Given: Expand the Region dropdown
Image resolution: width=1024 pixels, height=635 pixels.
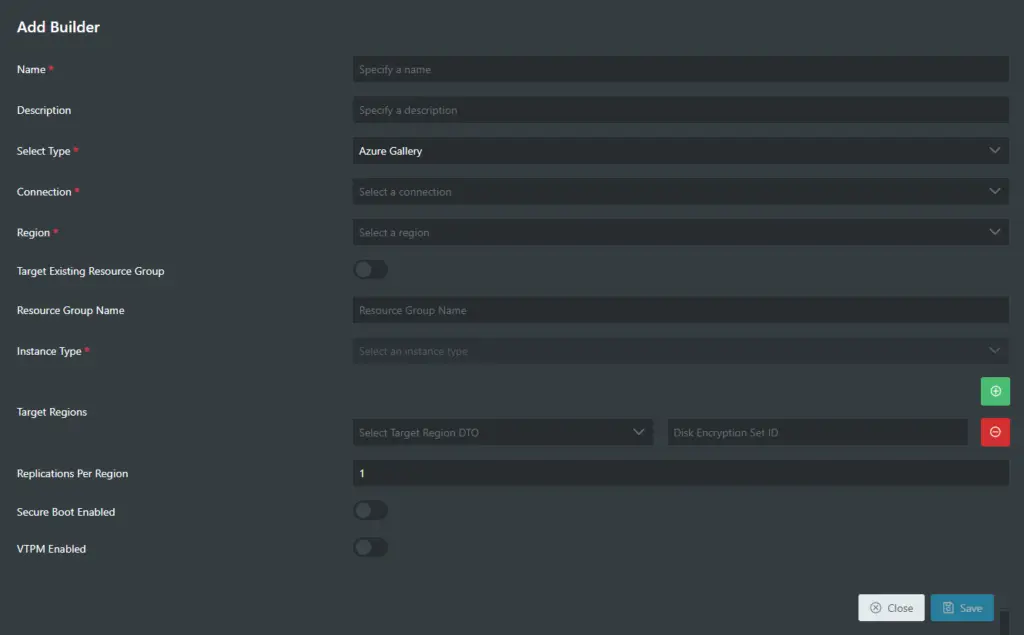Looking at the screenshot, I should 680,233.
